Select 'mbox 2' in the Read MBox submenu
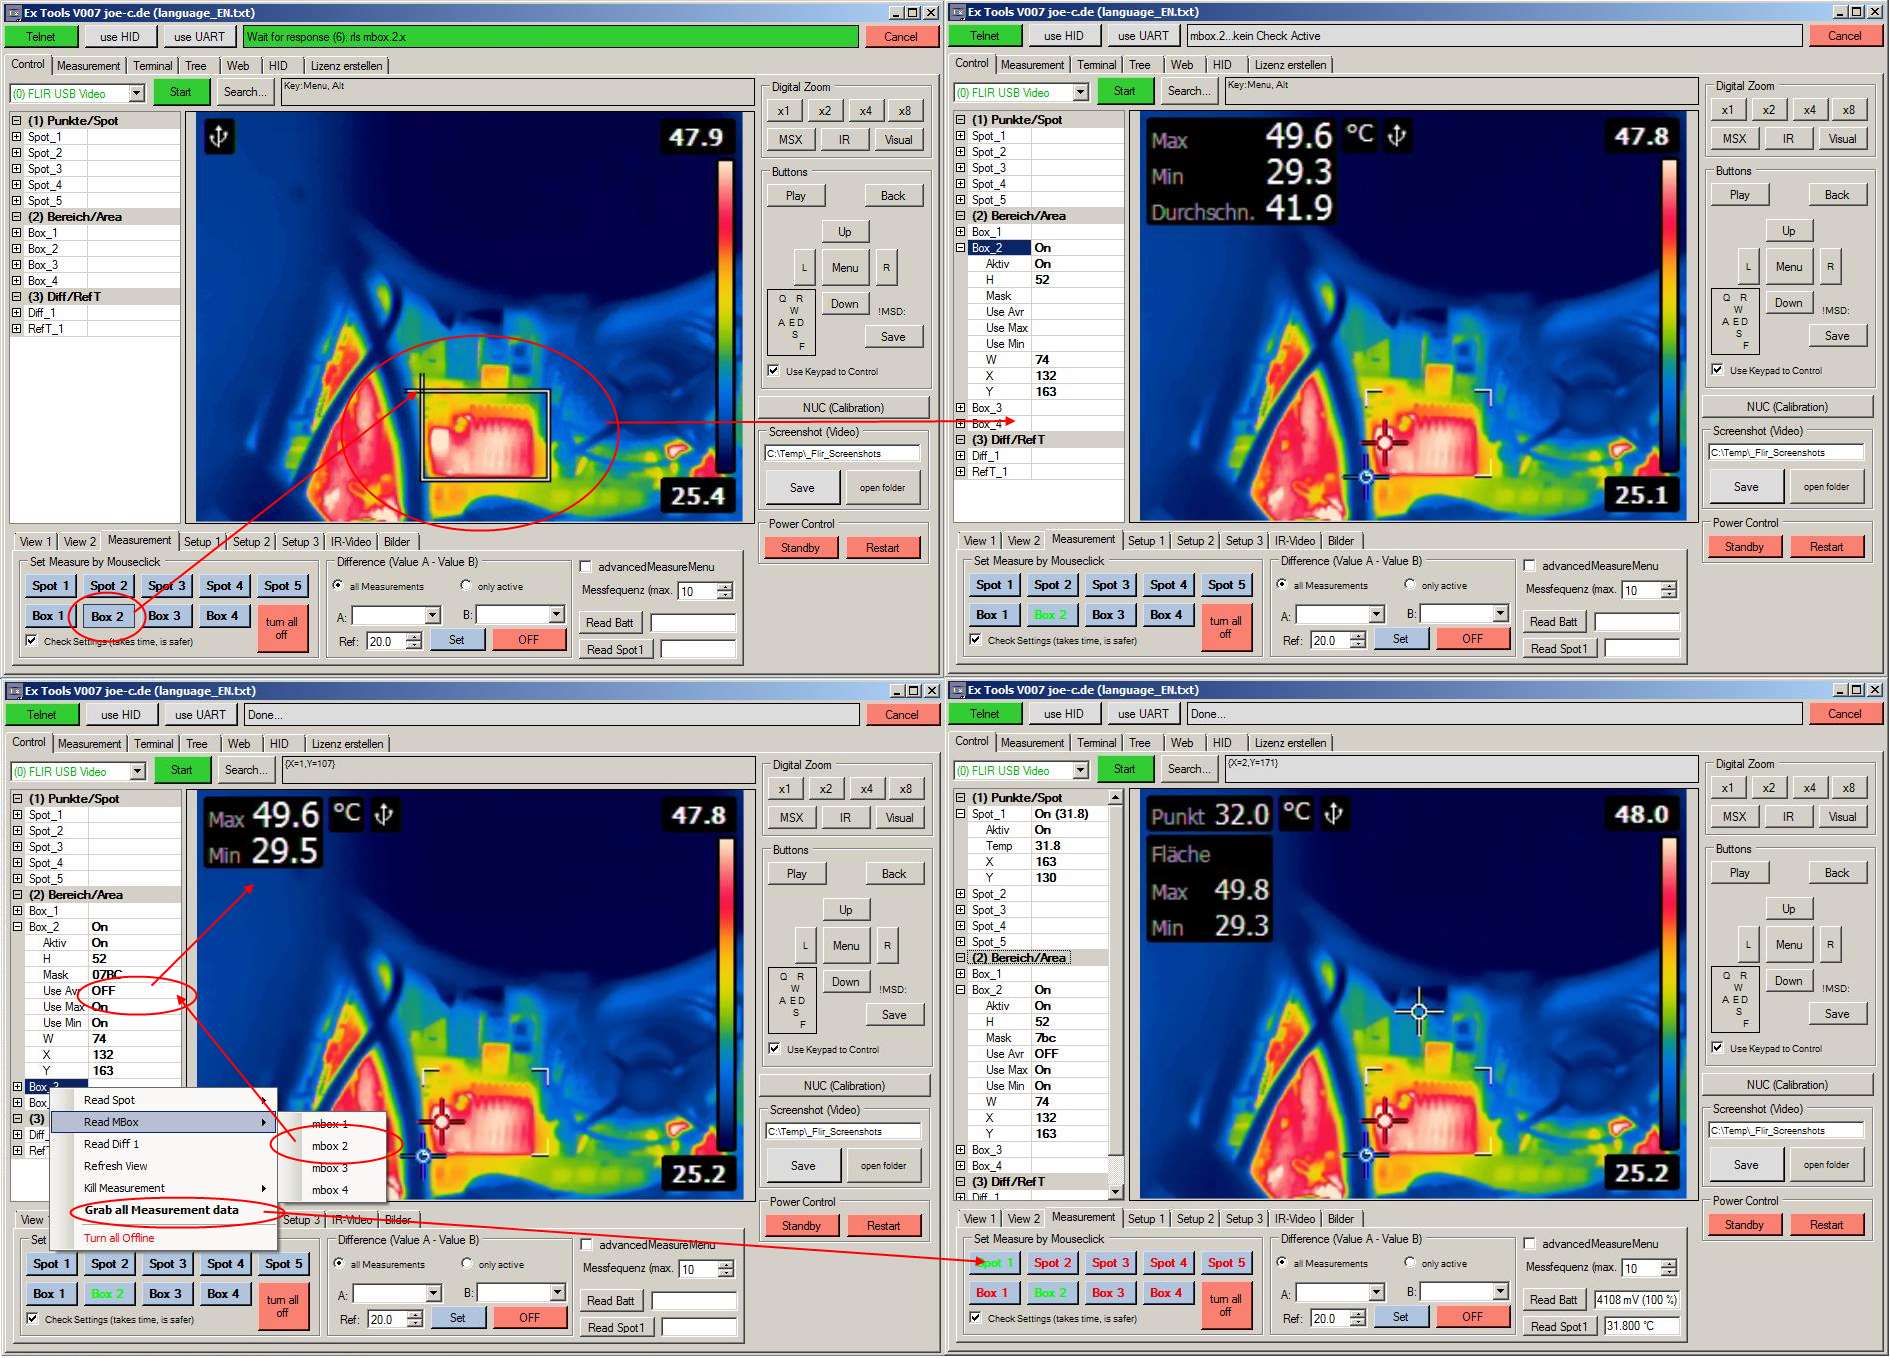 tap(330, 1146)
